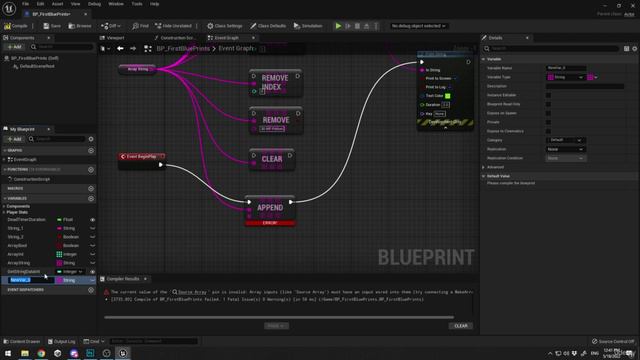Toggle visibility eye for String_1 variable
The width and height of the screenshot is (640, 360).
[x=93, y=228]
